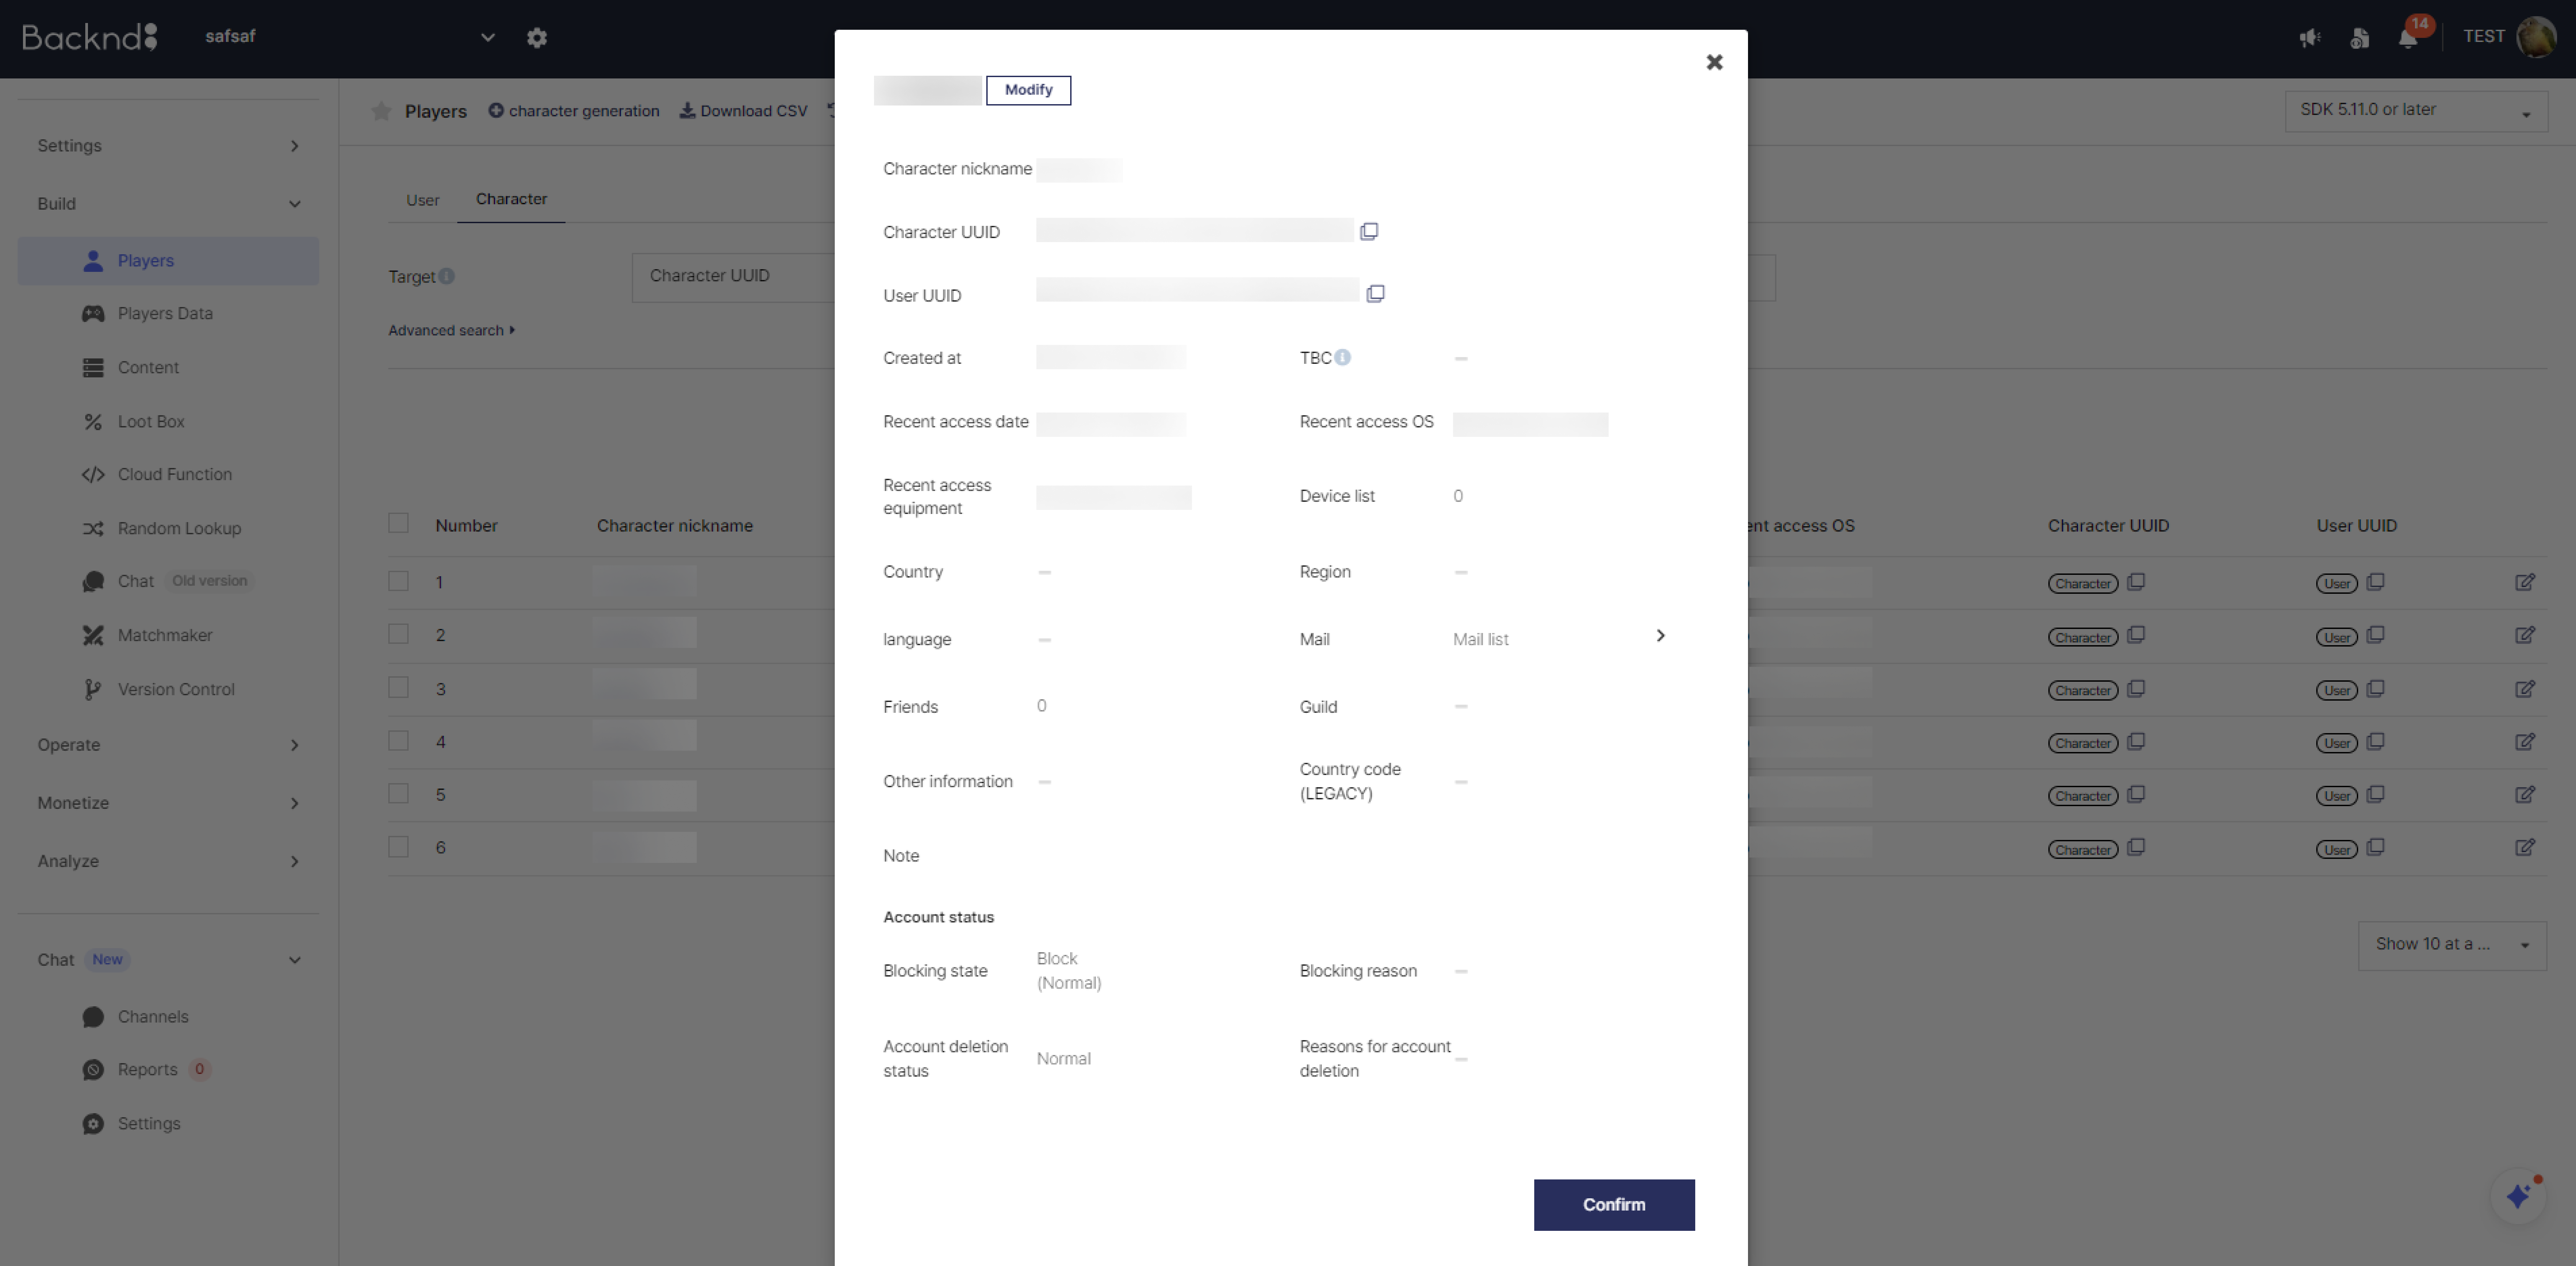This screenshot has height=1266, width=2576.
Task: Open project settings gear icon
Action: click(537, 38)
